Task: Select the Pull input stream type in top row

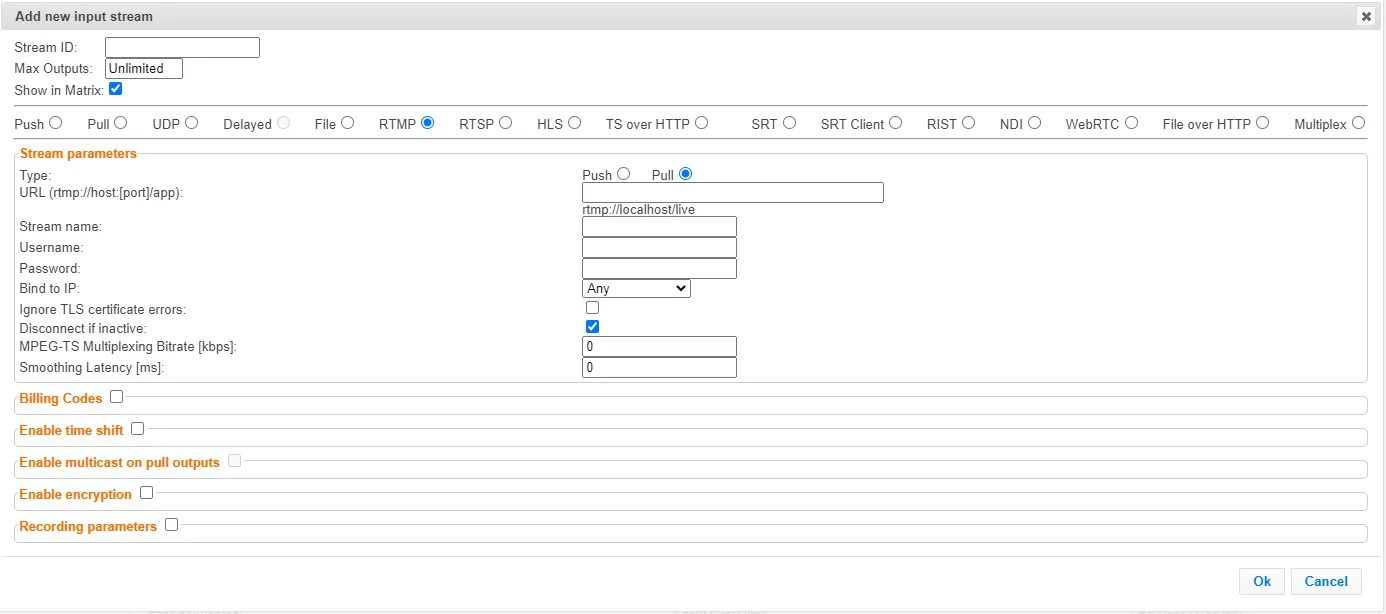Action: [x=120, y=123]
